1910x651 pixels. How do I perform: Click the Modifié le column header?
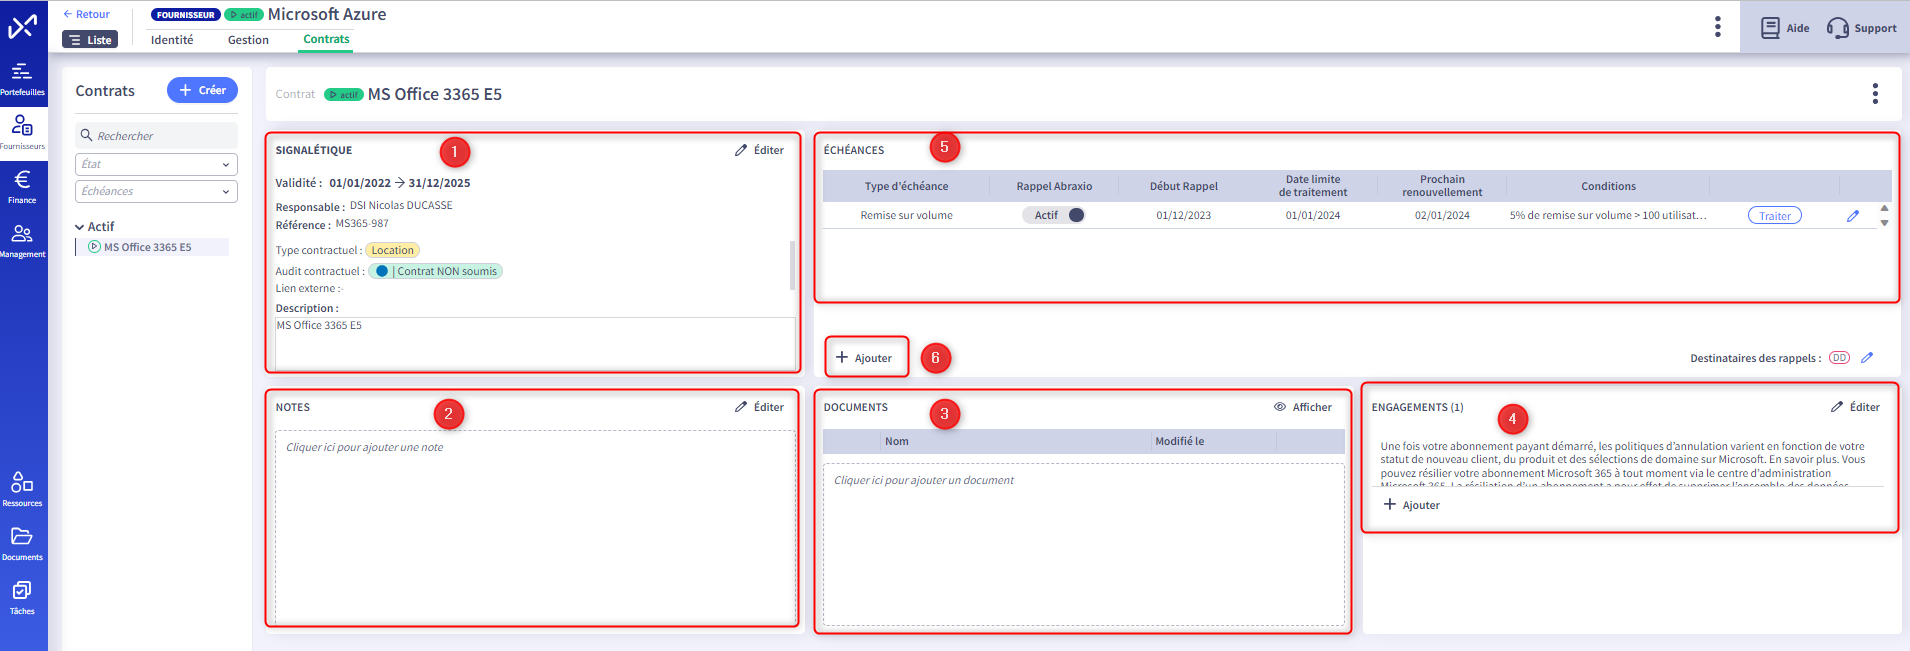point(1180,441)
